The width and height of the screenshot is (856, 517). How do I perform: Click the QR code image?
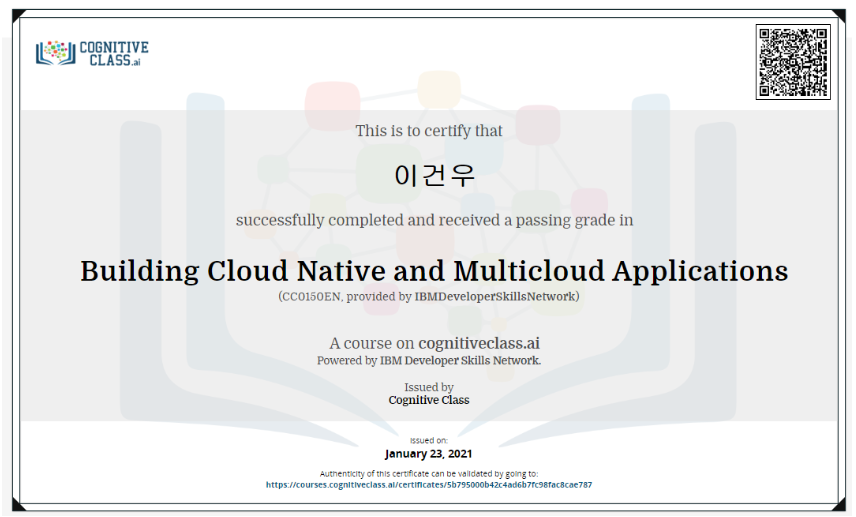point(793,62)
